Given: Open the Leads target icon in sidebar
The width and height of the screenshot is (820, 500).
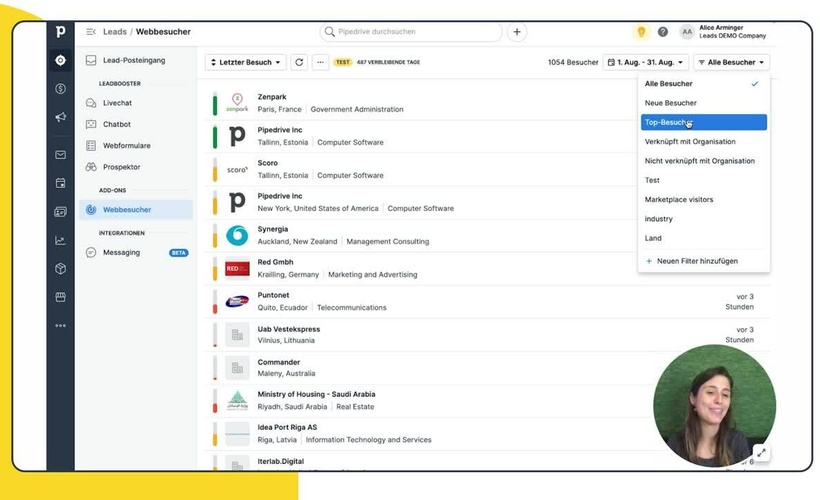Looking at the screenshot, I should (61, 60).
